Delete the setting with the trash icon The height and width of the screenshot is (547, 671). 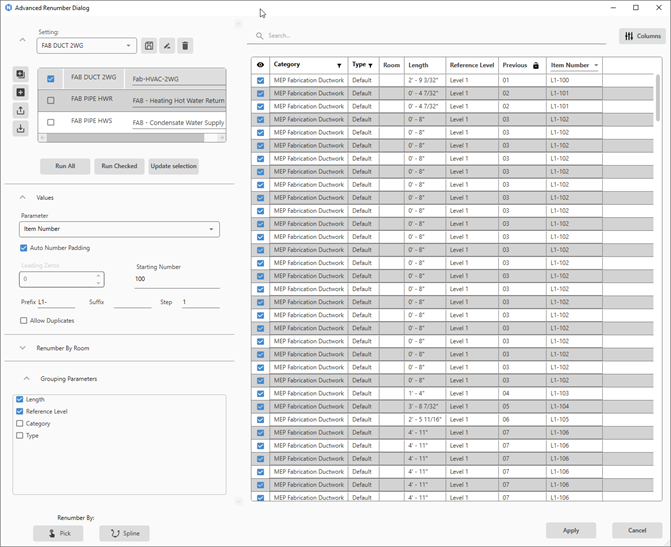185,46
